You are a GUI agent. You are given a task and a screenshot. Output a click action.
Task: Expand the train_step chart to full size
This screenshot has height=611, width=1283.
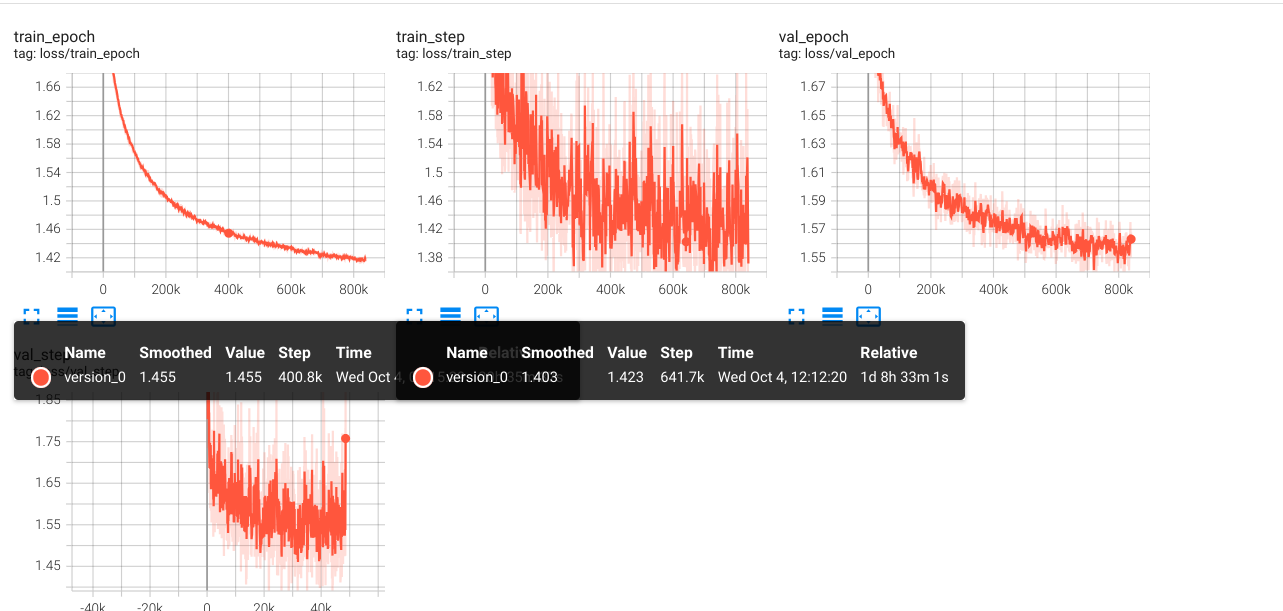tap(414, 315)
